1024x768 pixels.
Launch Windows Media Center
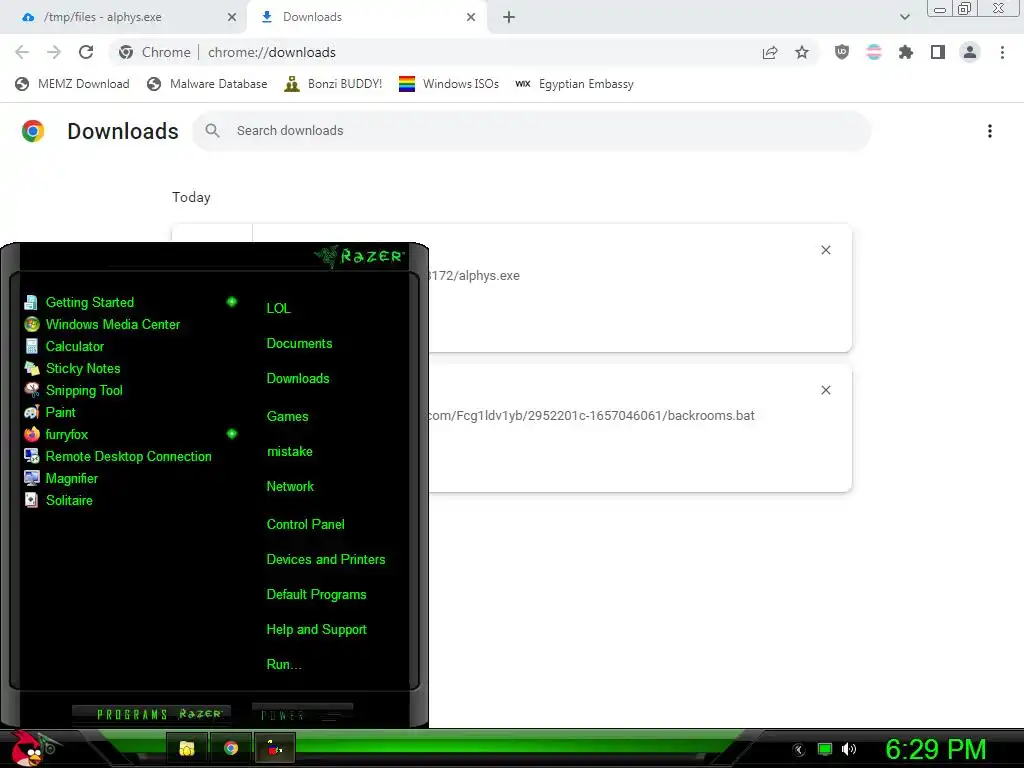(102, 325)
